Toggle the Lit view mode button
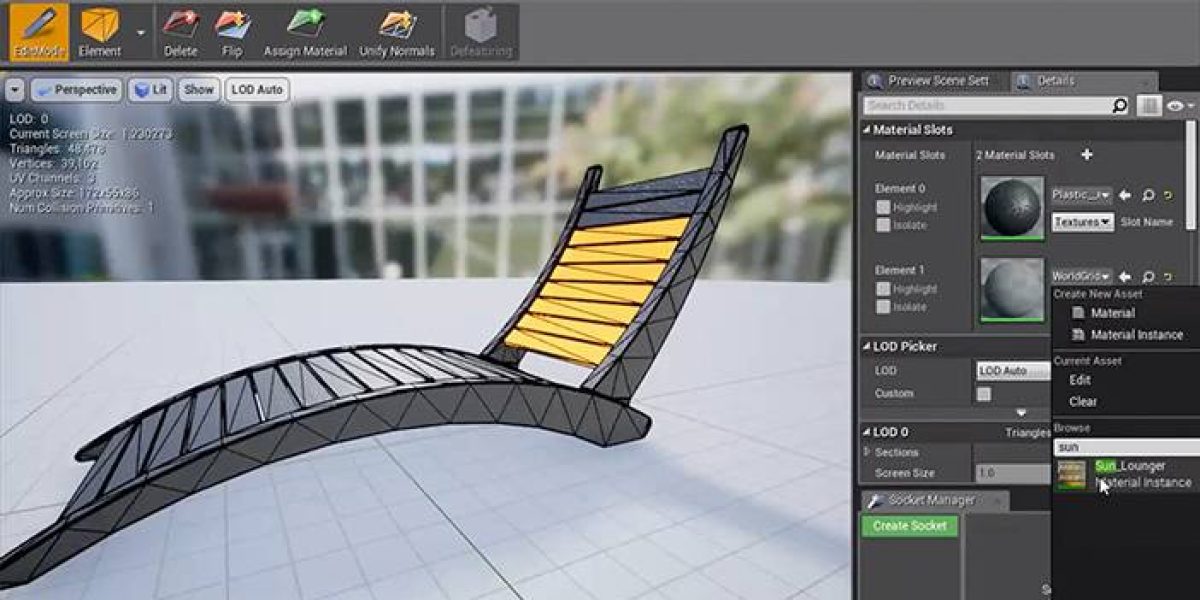 [x=149, y=90]
